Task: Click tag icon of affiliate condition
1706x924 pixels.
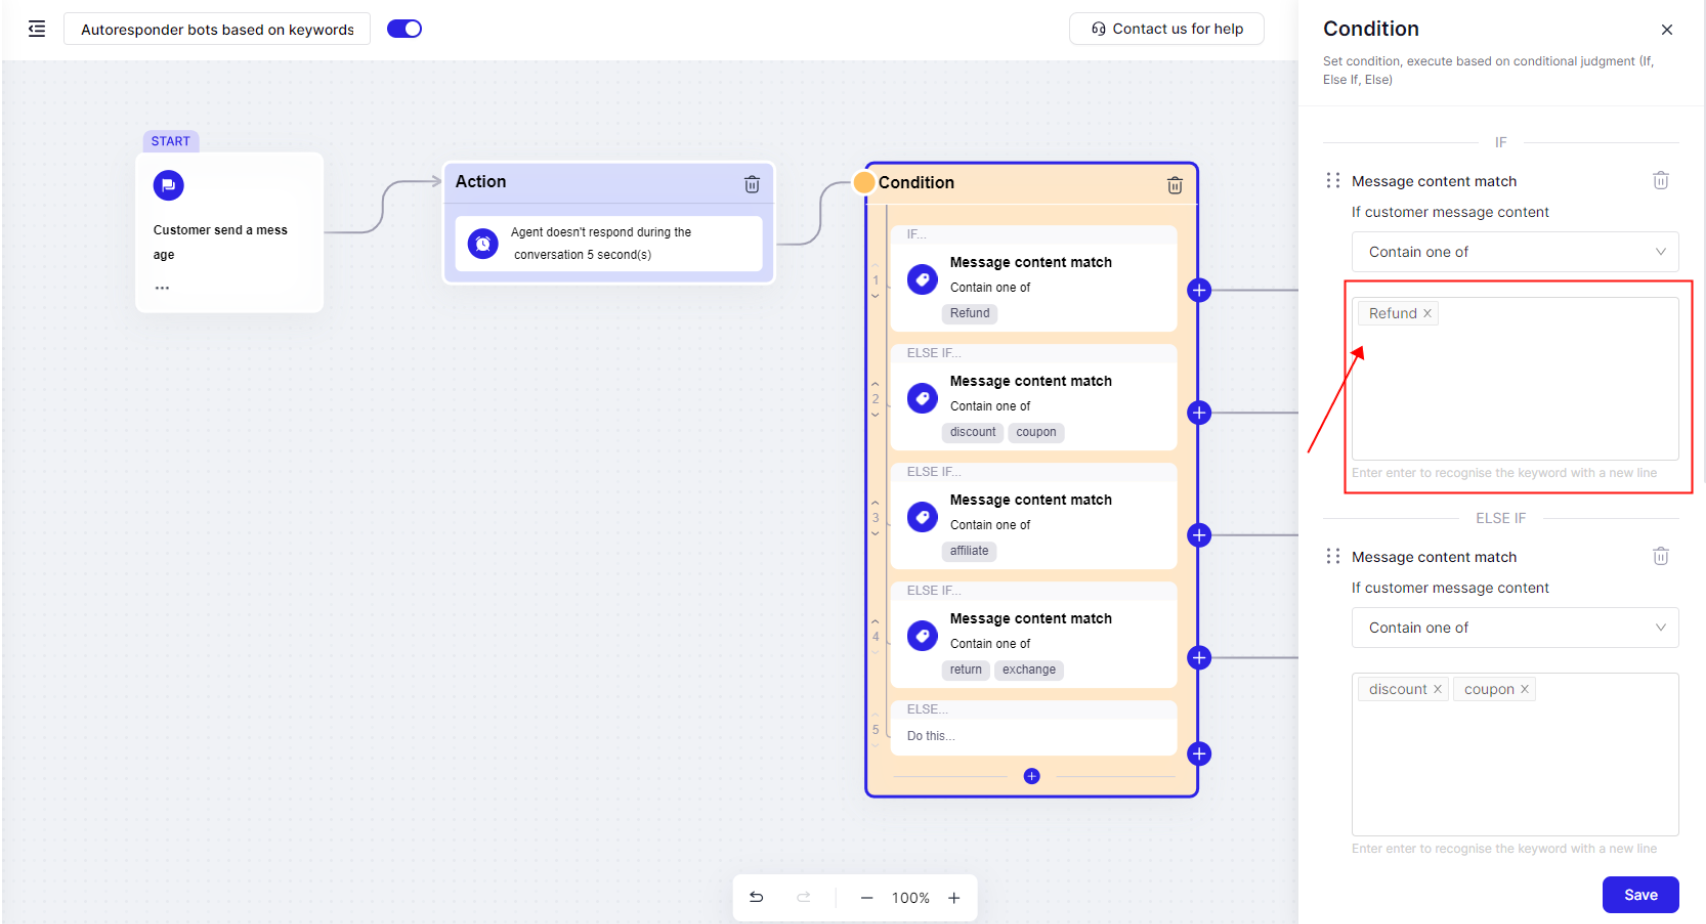Action: coord(922,517)
